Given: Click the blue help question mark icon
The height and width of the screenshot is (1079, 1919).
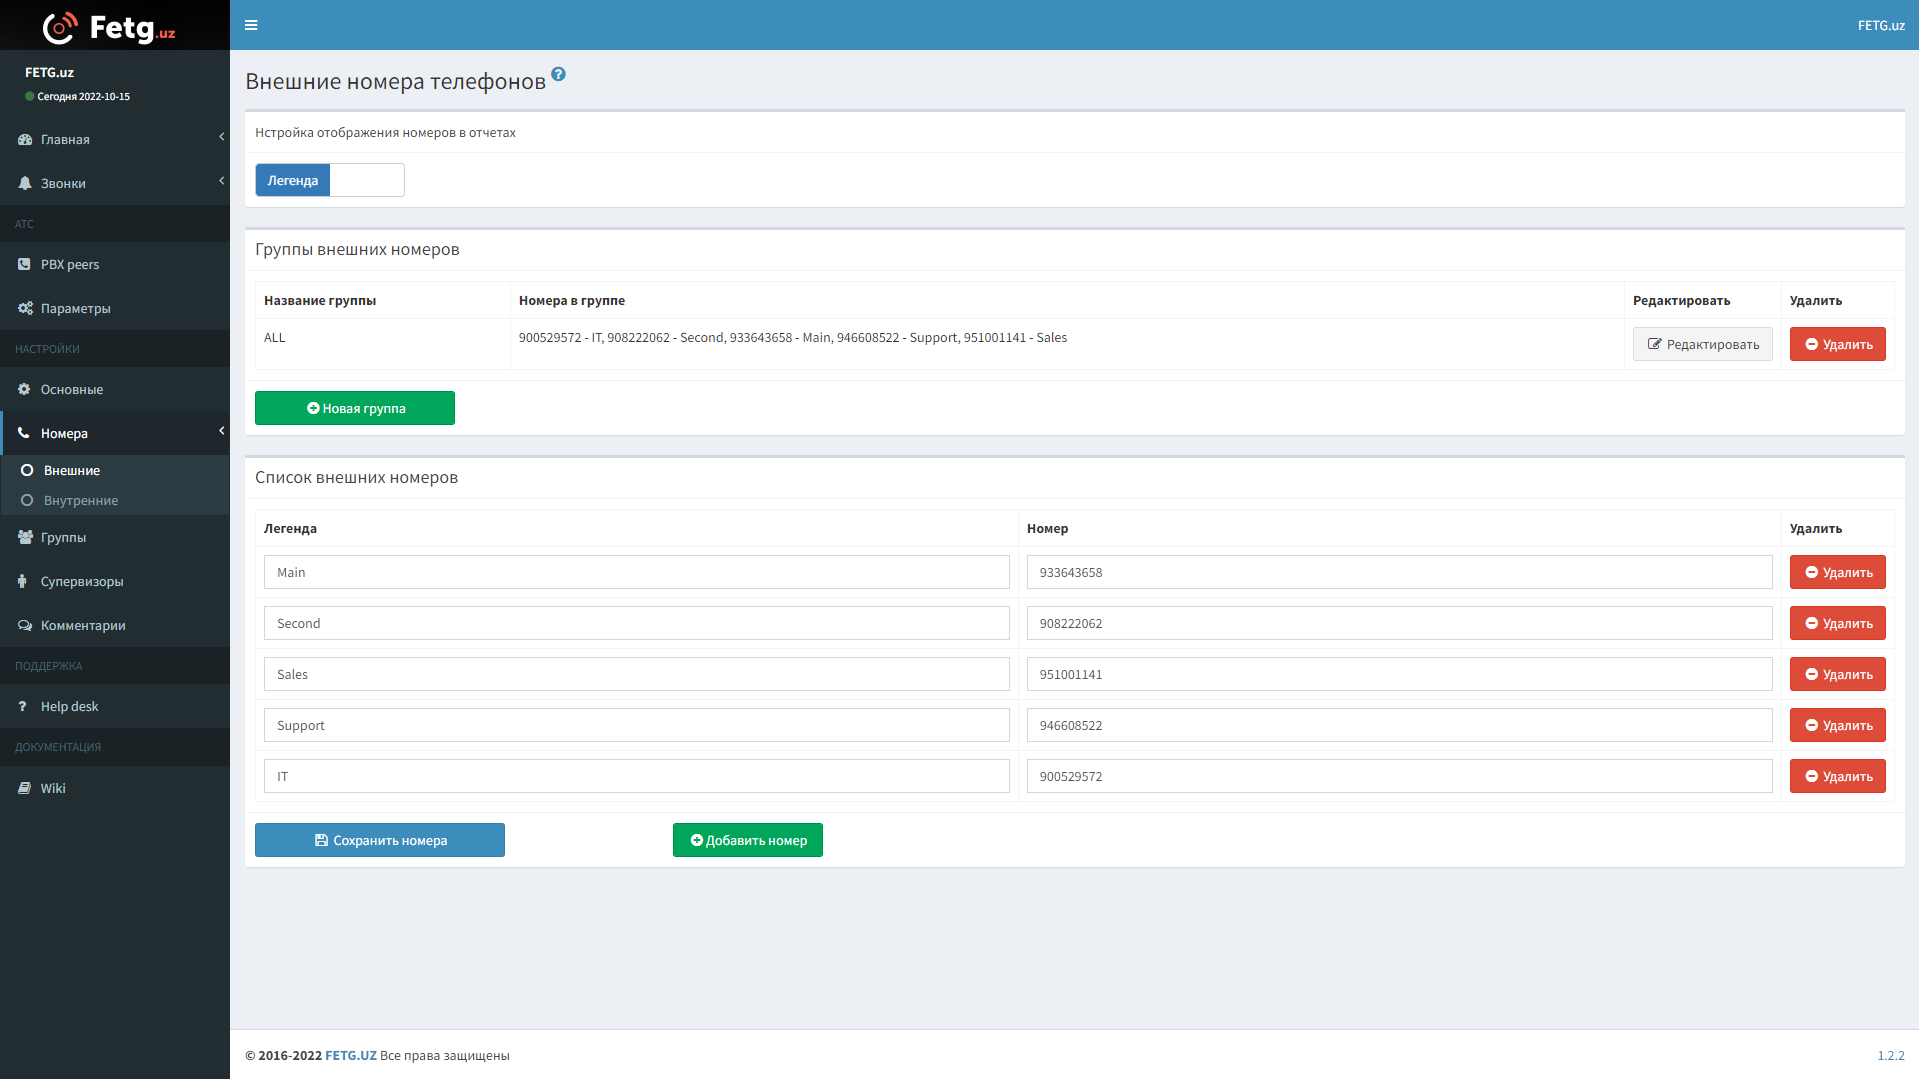Looking at the screenshot, I should (x=558, y=74).
